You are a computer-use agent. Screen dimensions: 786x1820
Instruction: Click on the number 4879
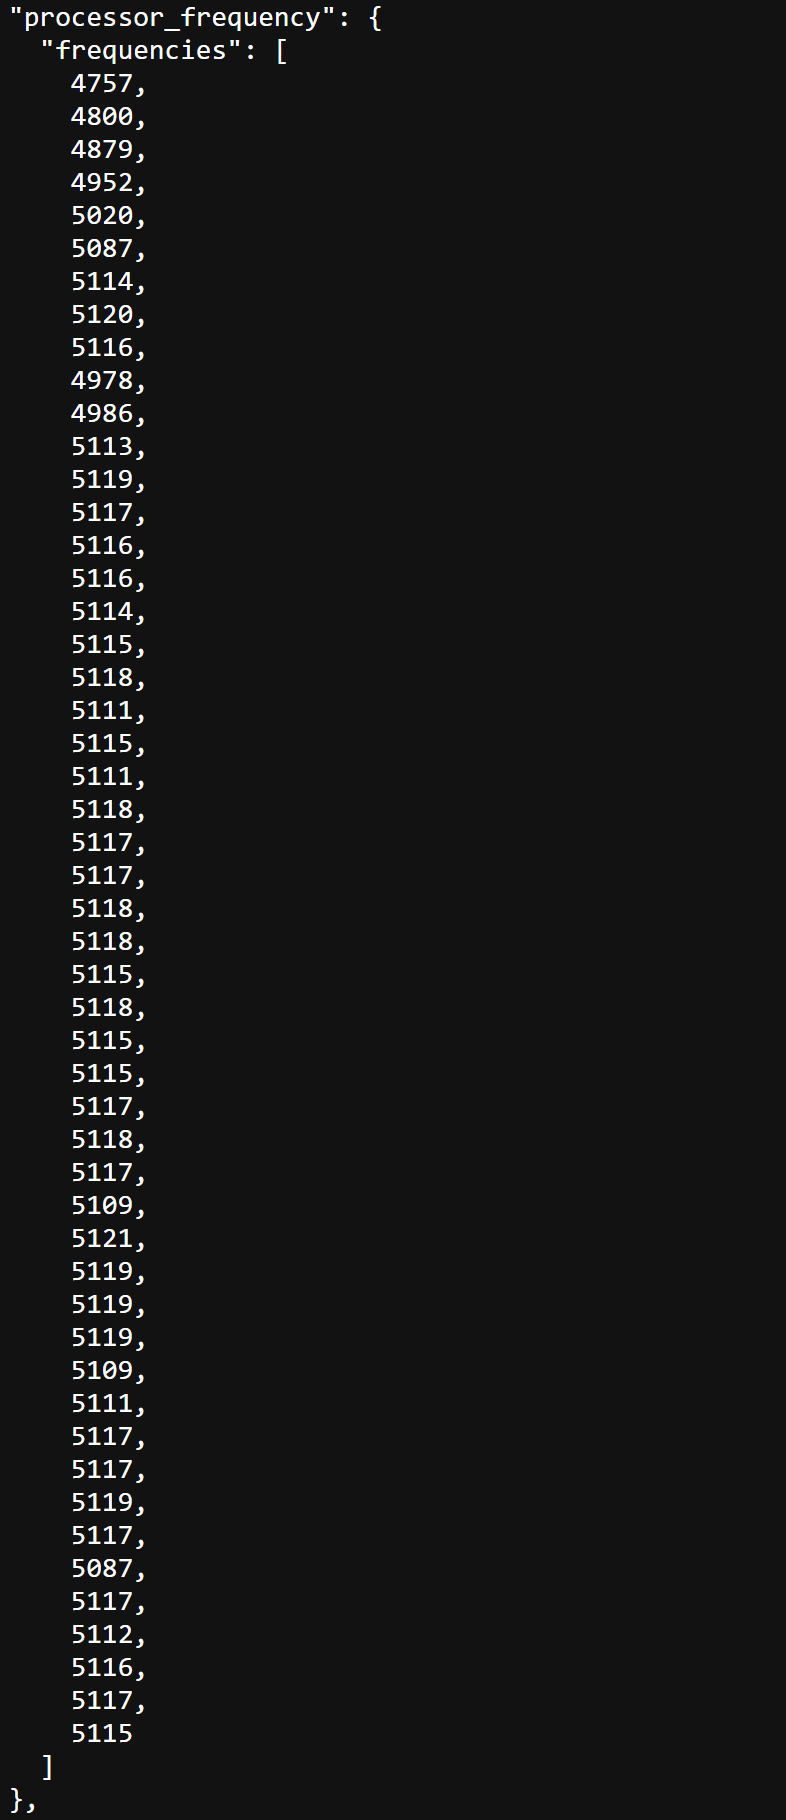click(102, 150)
